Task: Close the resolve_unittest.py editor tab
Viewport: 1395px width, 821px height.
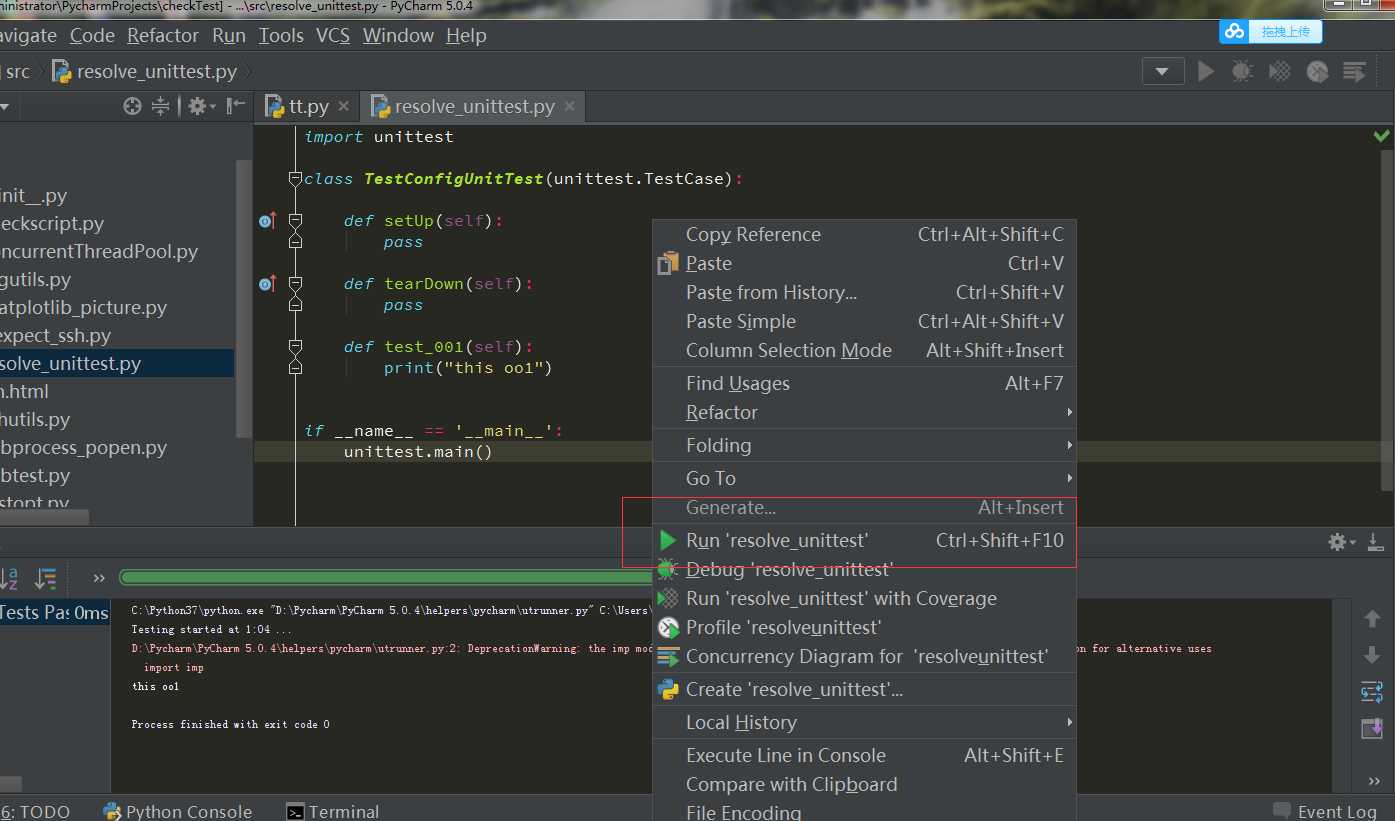Action: (570, 106)
